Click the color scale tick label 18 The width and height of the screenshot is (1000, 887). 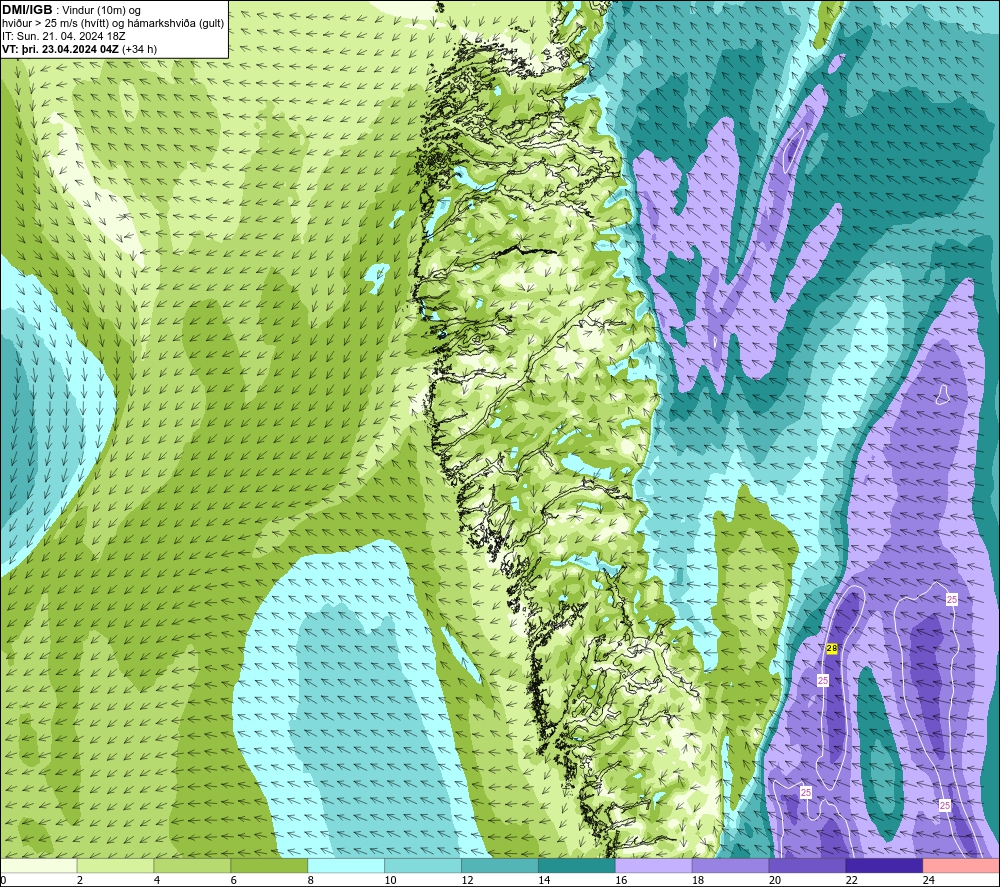(x=698, y=880)
